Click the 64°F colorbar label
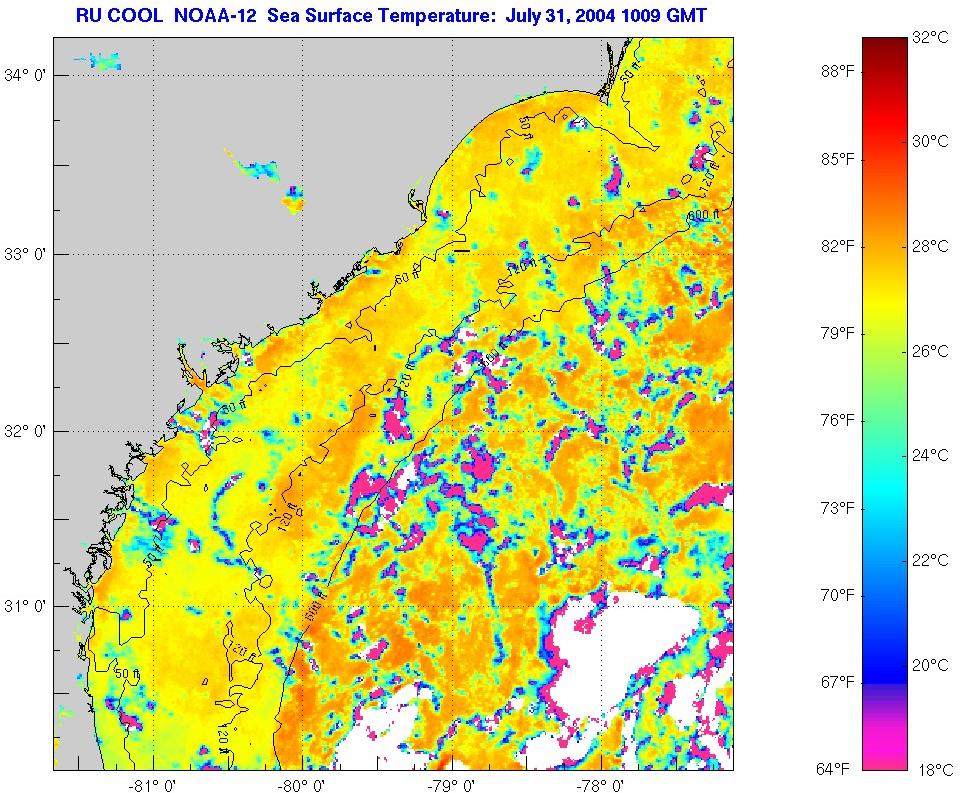Viewport: 960px width, 793px height. click(x=833, y=769)
